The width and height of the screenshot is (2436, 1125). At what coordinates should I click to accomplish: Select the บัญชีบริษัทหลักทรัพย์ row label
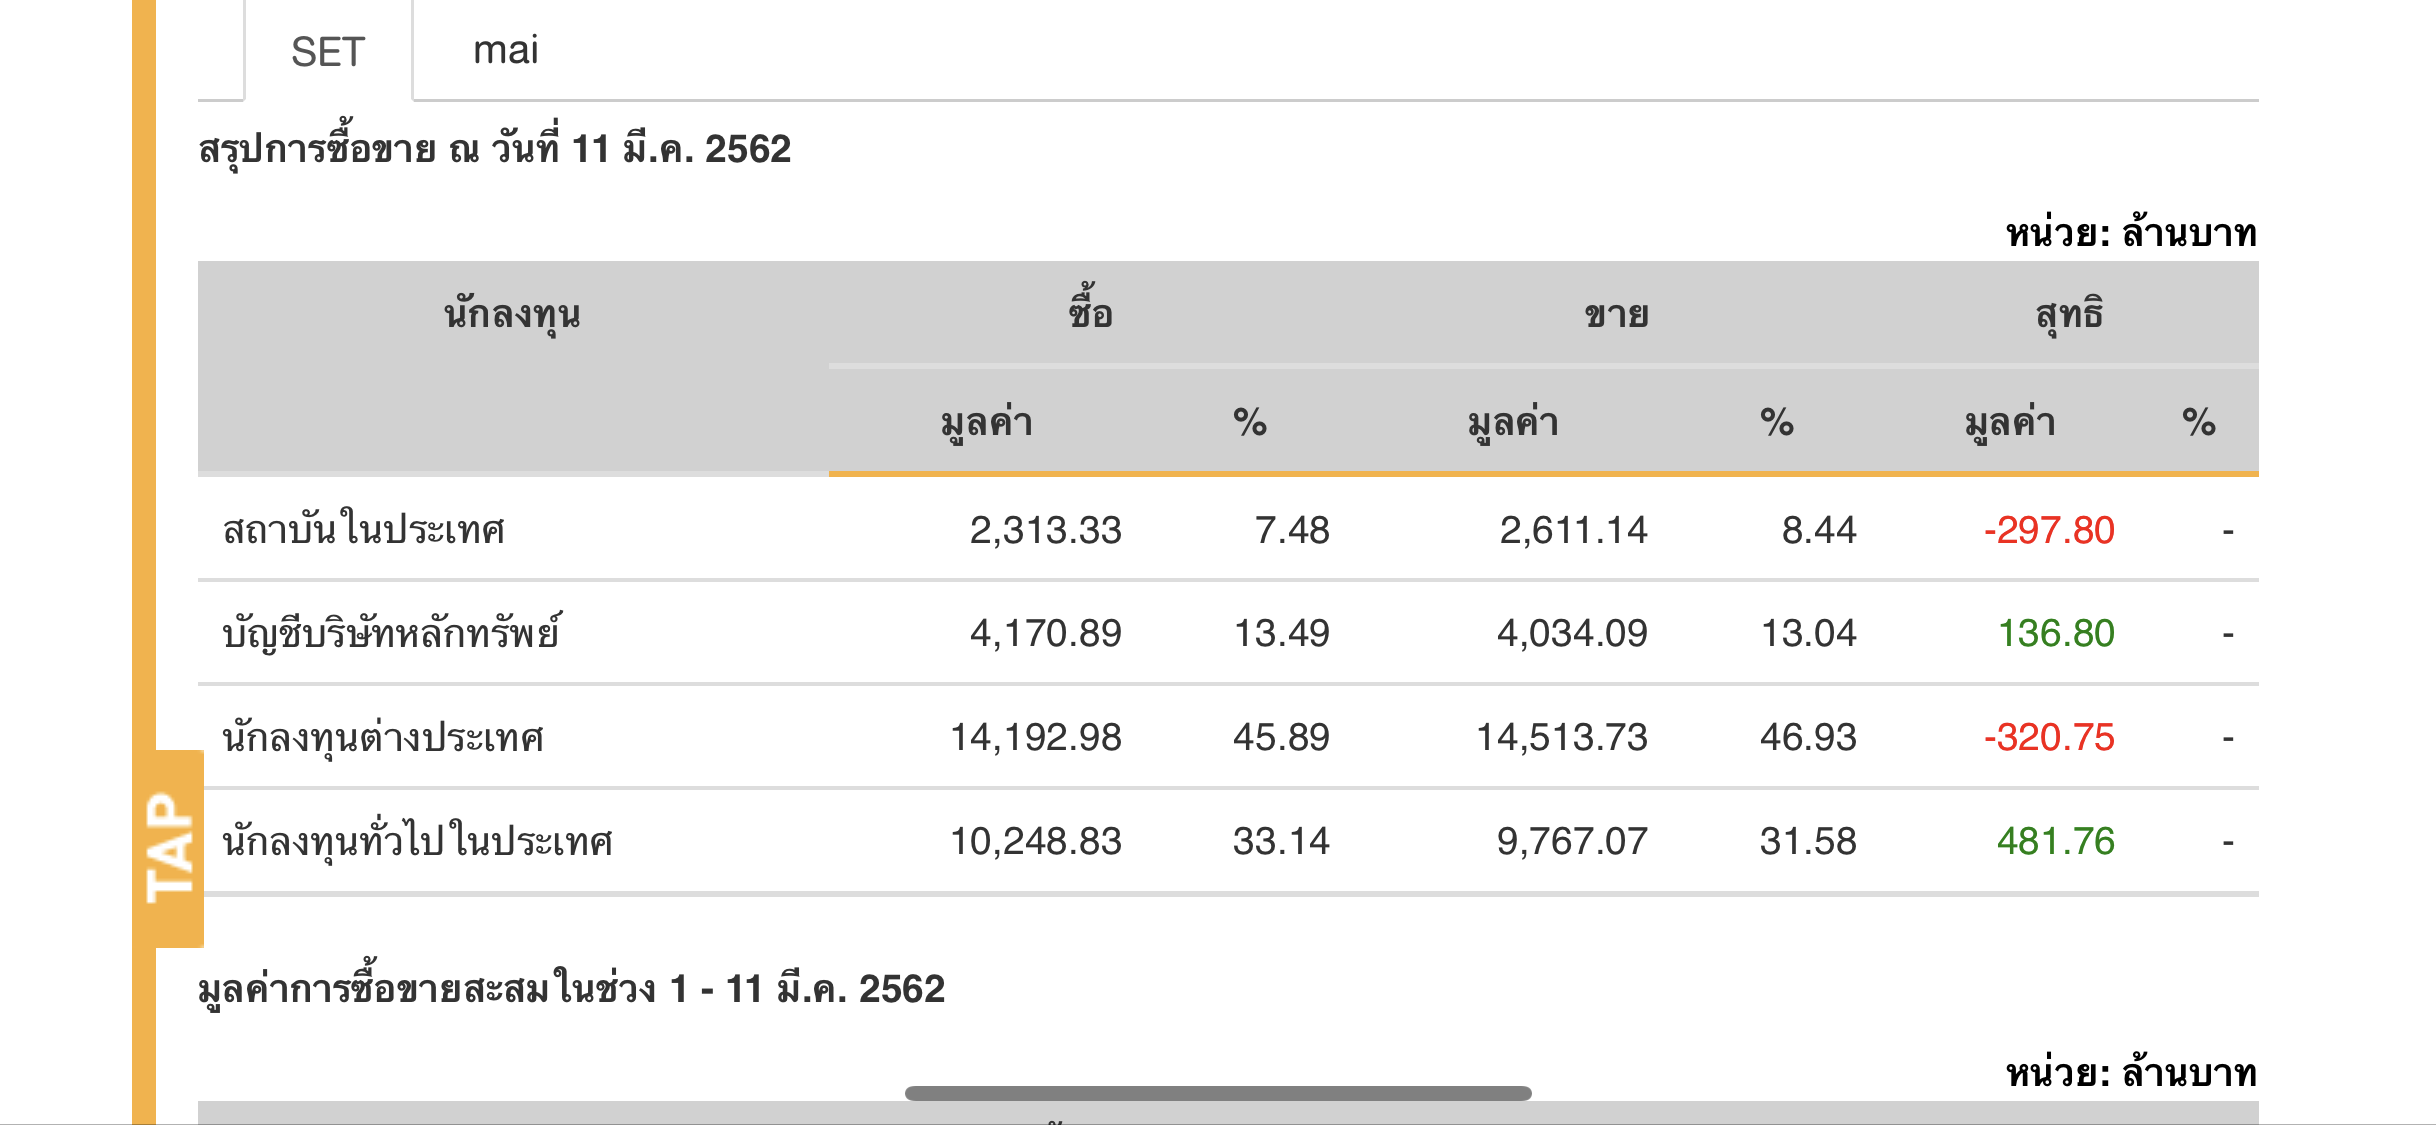[392, 633]
